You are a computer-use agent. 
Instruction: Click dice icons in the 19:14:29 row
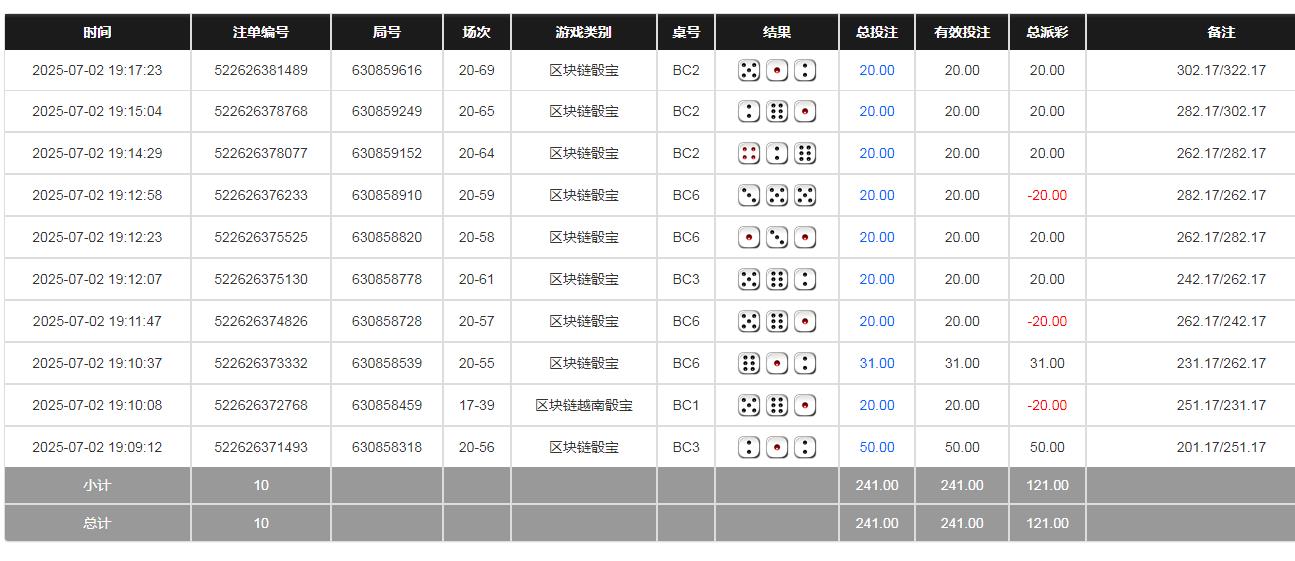click(776, 153)
